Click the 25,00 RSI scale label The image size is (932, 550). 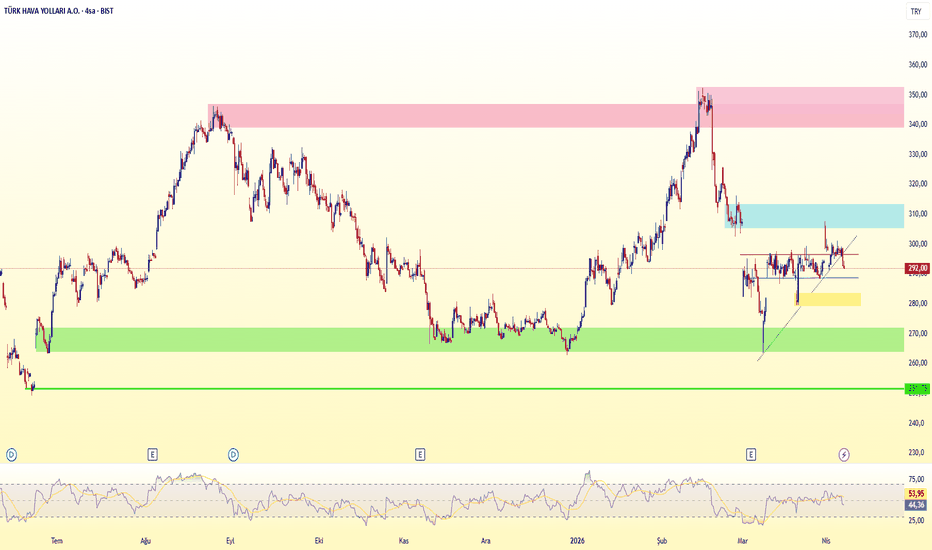coord(917,520)
